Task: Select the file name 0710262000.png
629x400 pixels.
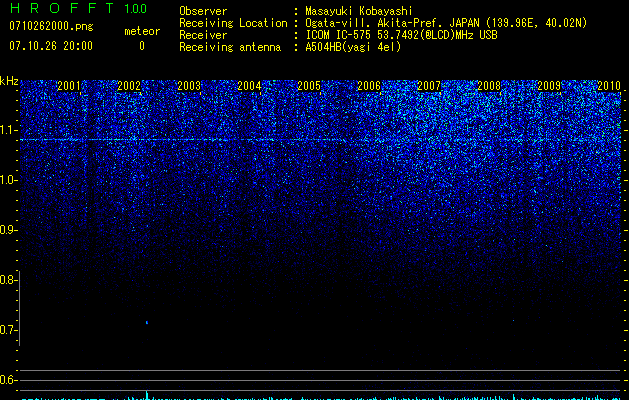Action: [51, 26]
